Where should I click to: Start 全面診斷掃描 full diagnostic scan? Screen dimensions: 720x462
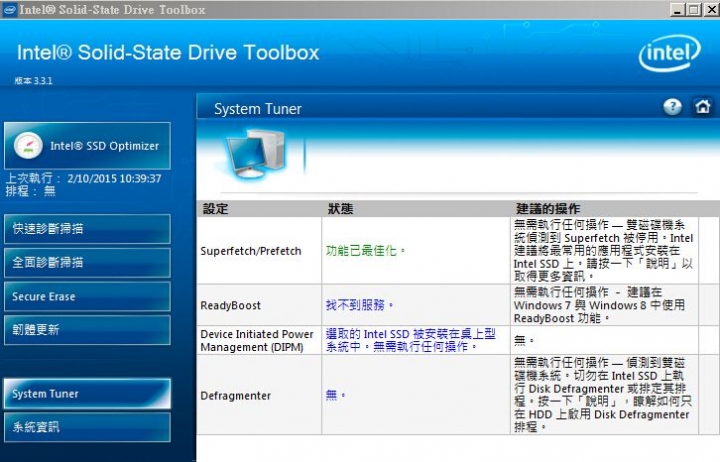click(87, 262)
